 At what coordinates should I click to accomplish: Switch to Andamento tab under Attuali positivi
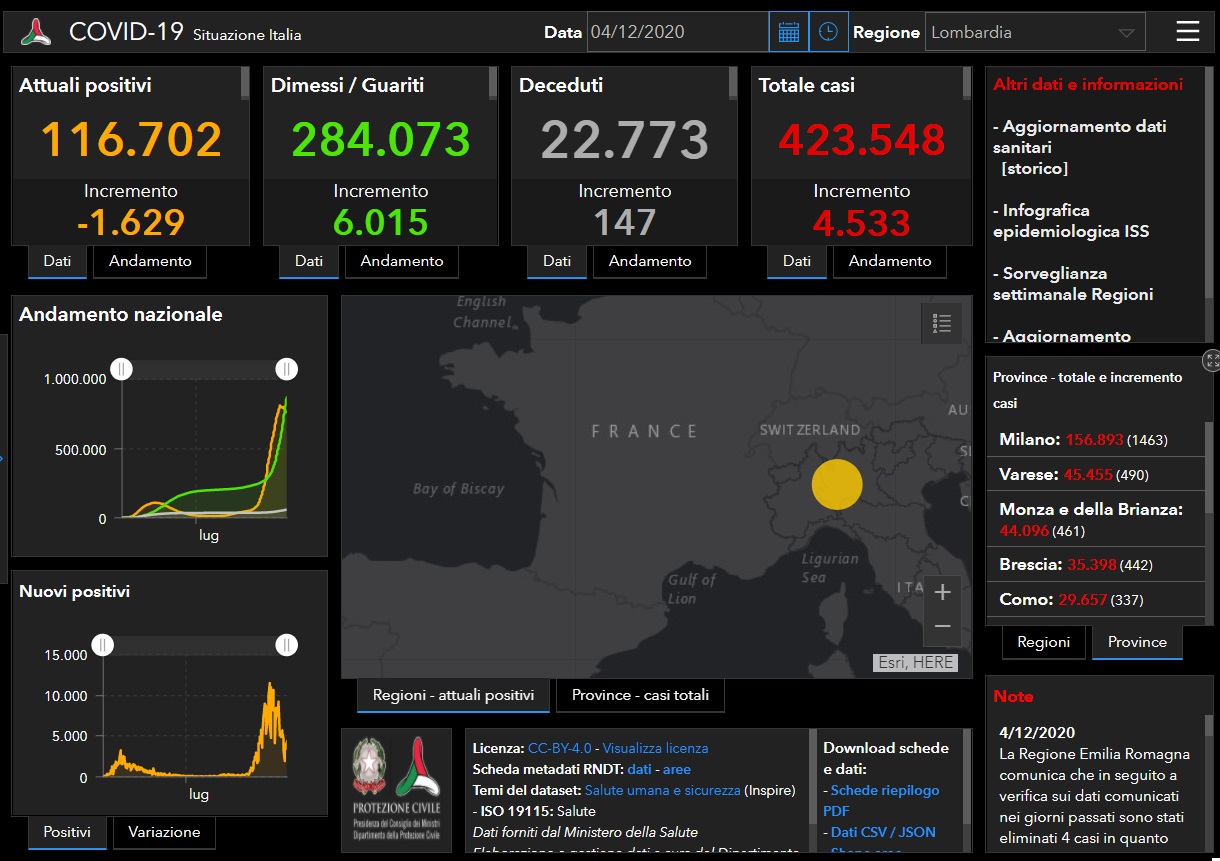[150, 261]
